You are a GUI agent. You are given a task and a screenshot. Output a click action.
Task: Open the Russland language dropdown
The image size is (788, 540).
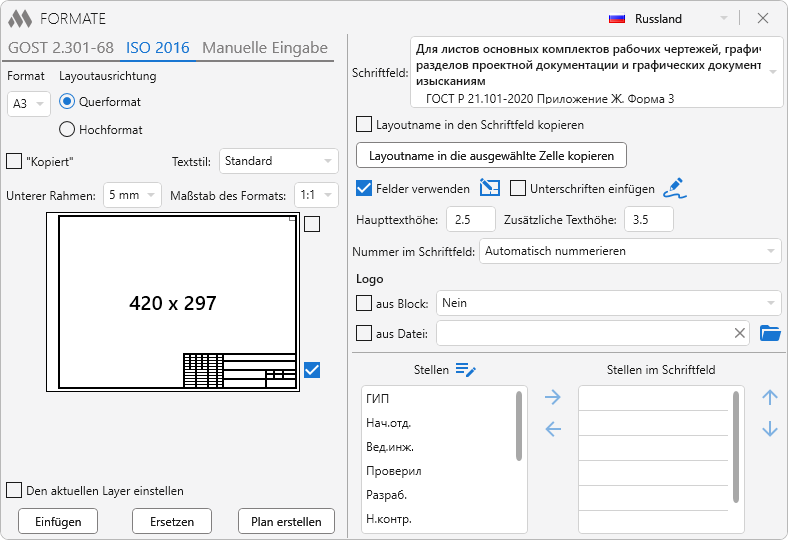[x=669, y=18]
